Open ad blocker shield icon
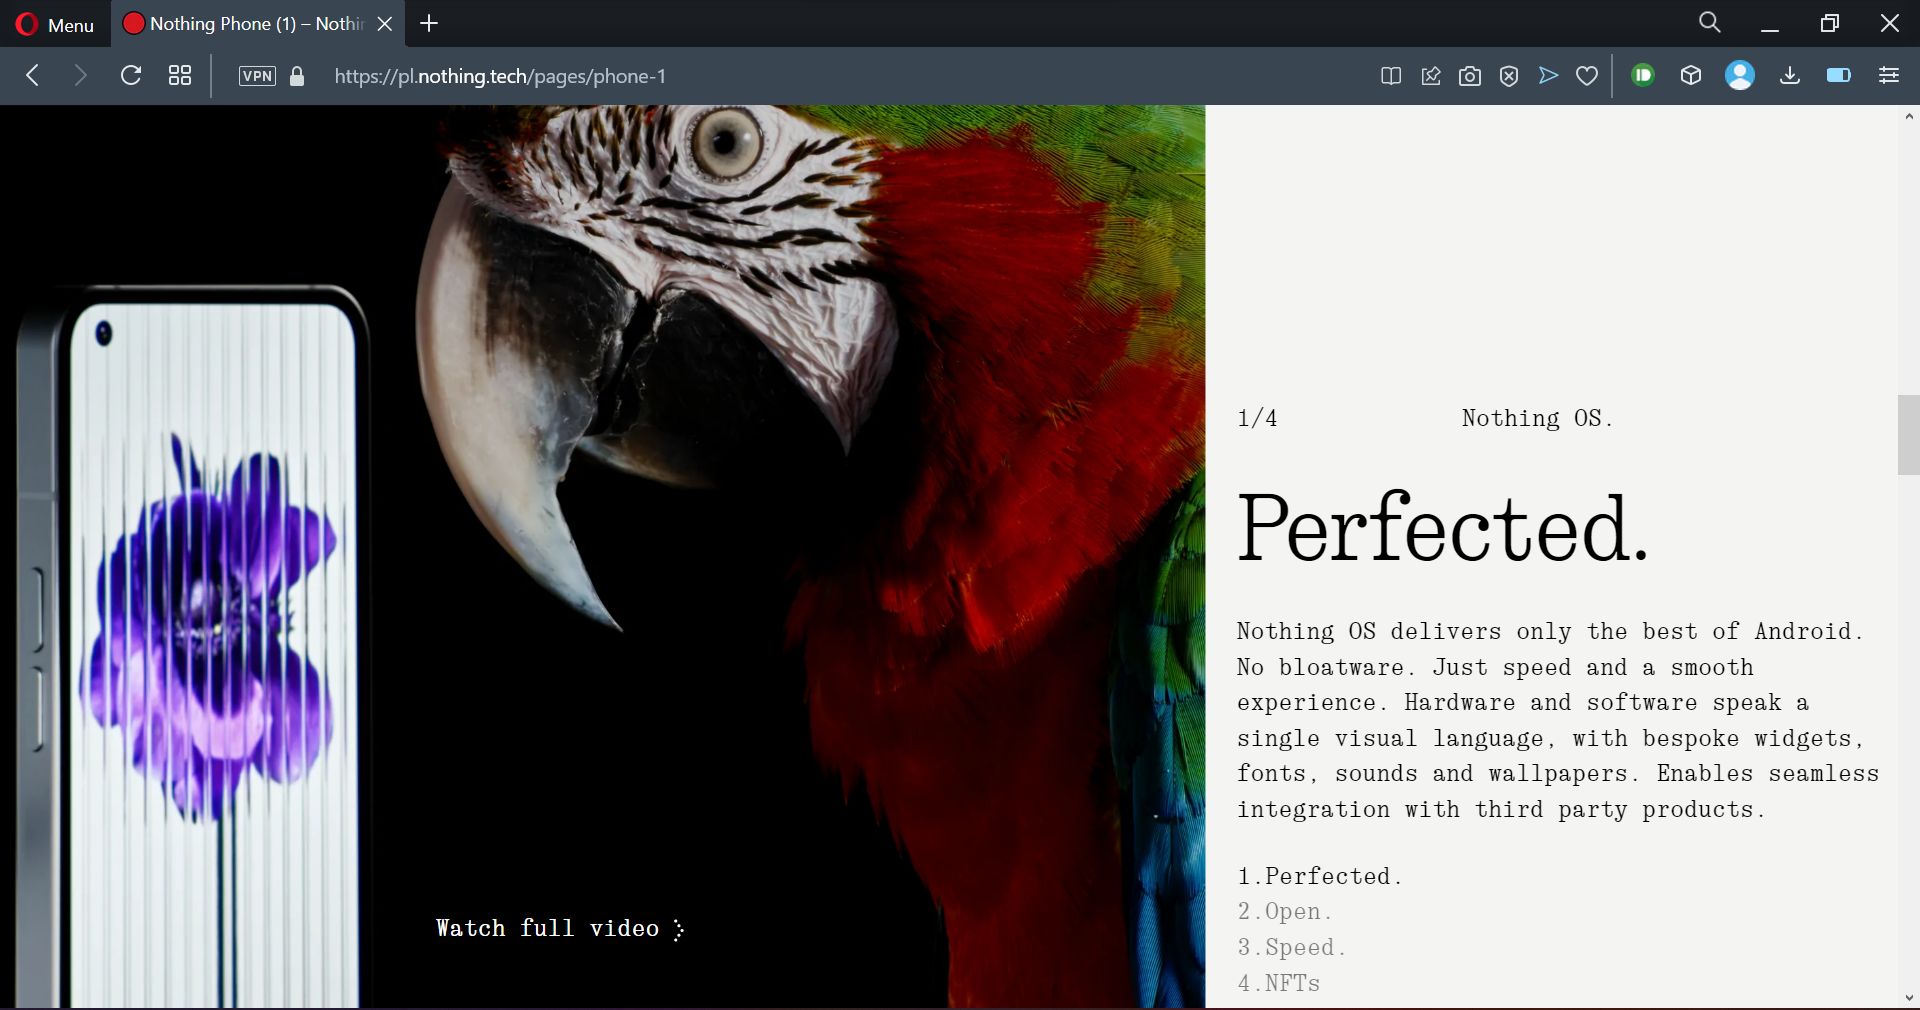Viewport: 1920px width, 1010px height. (1509, 76)
